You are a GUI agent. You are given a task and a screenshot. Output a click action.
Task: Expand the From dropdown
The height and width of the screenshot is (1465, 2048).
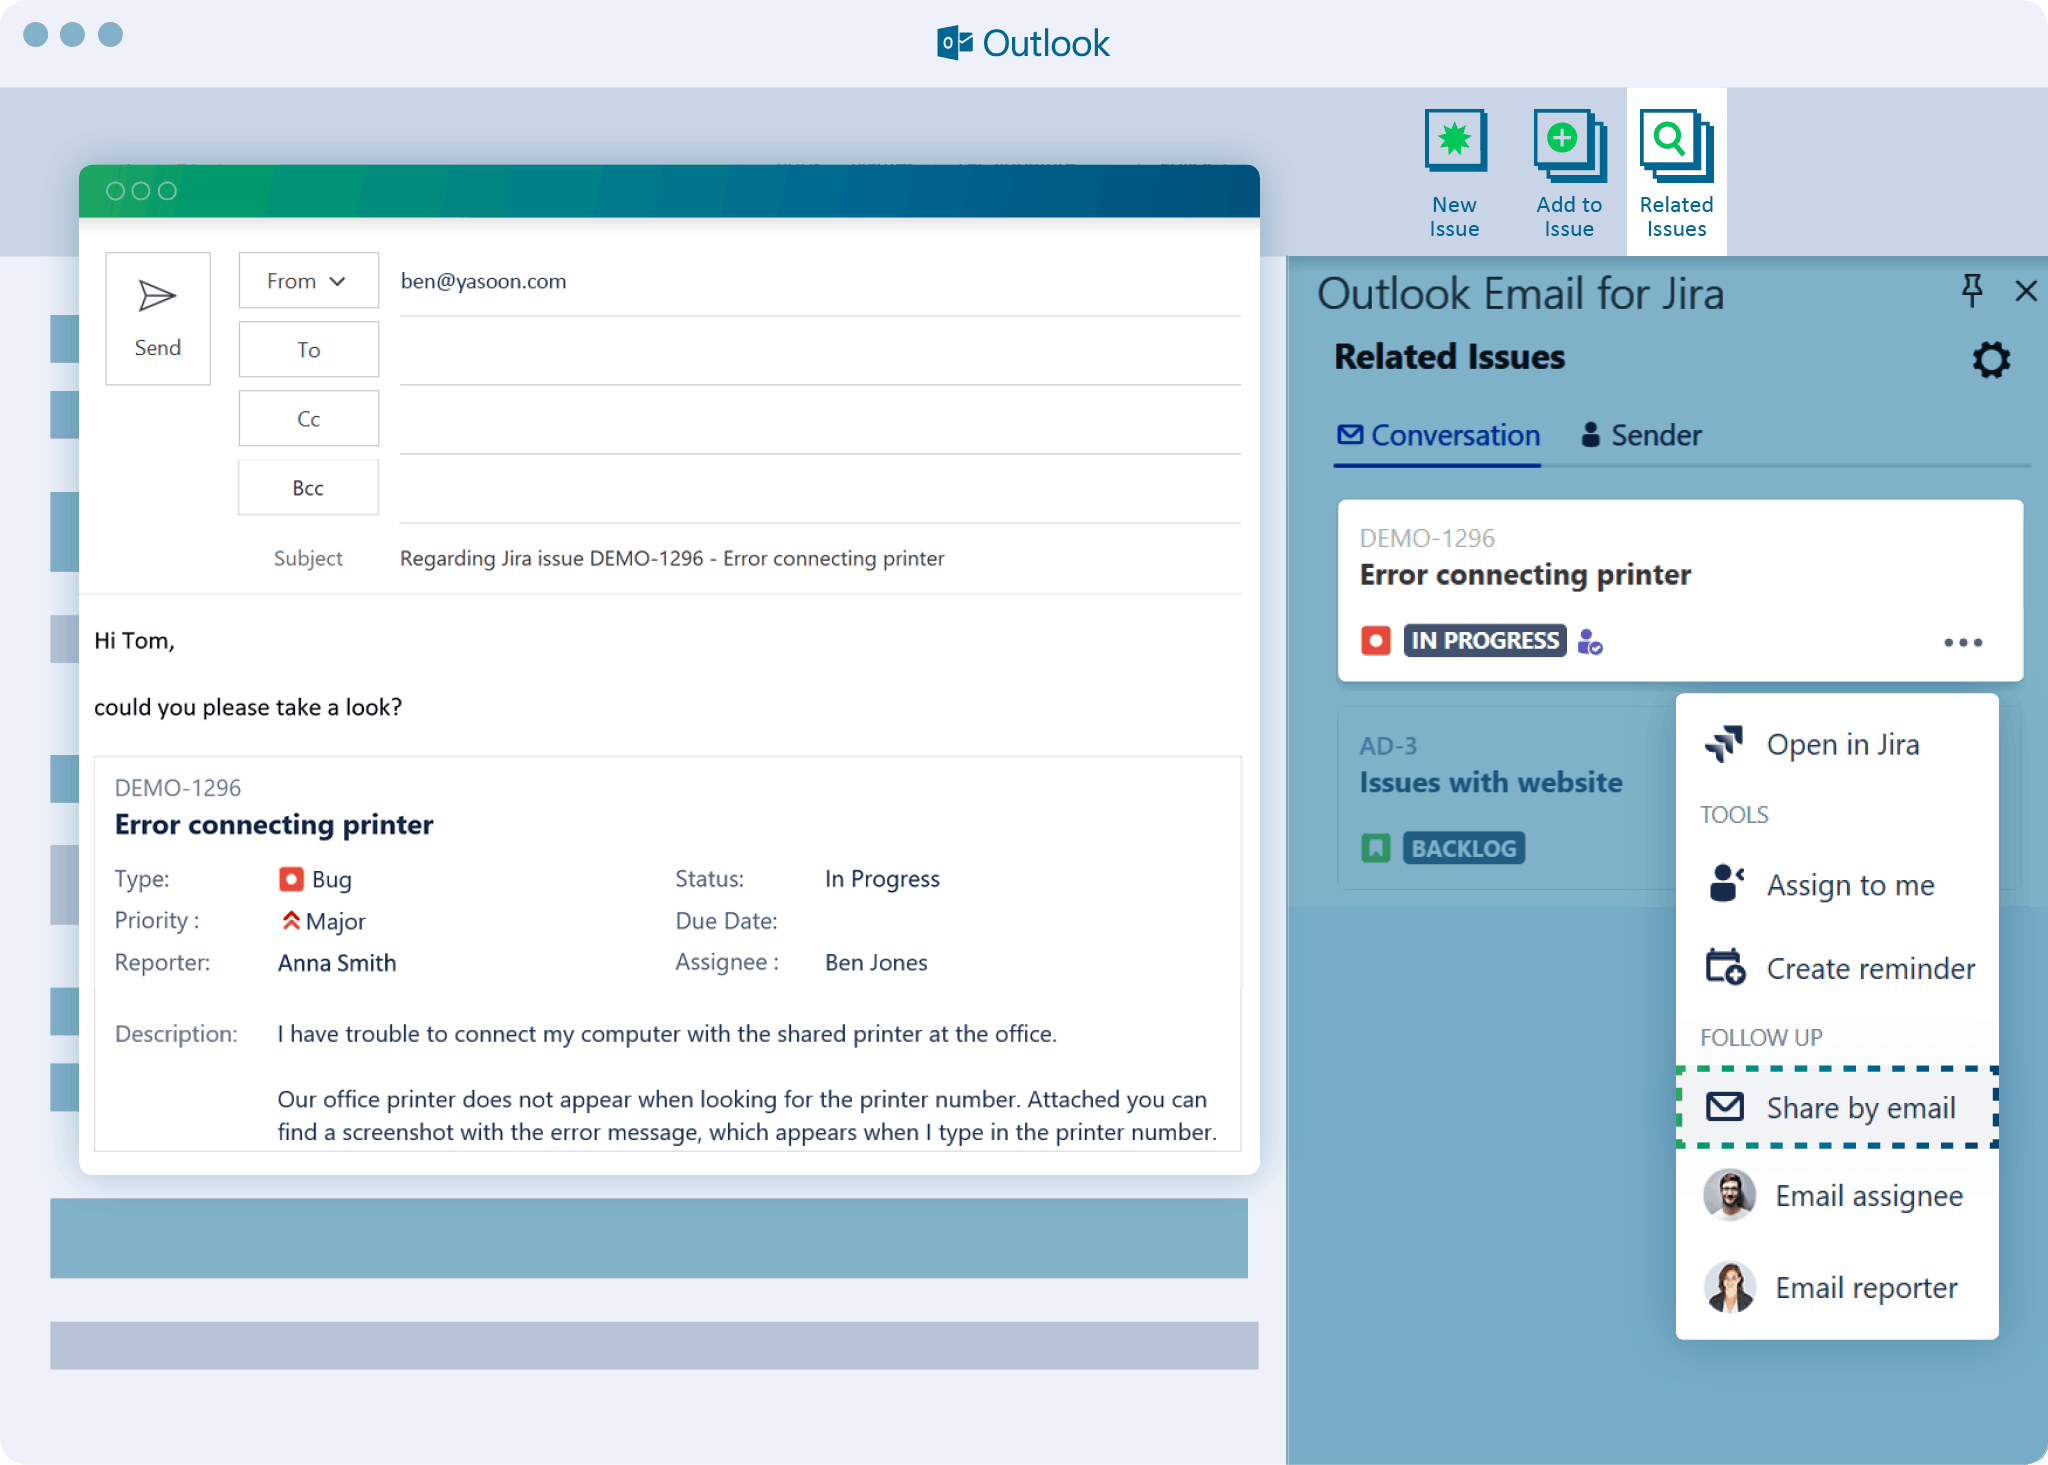pyautogui.click(x=308, y=281)
